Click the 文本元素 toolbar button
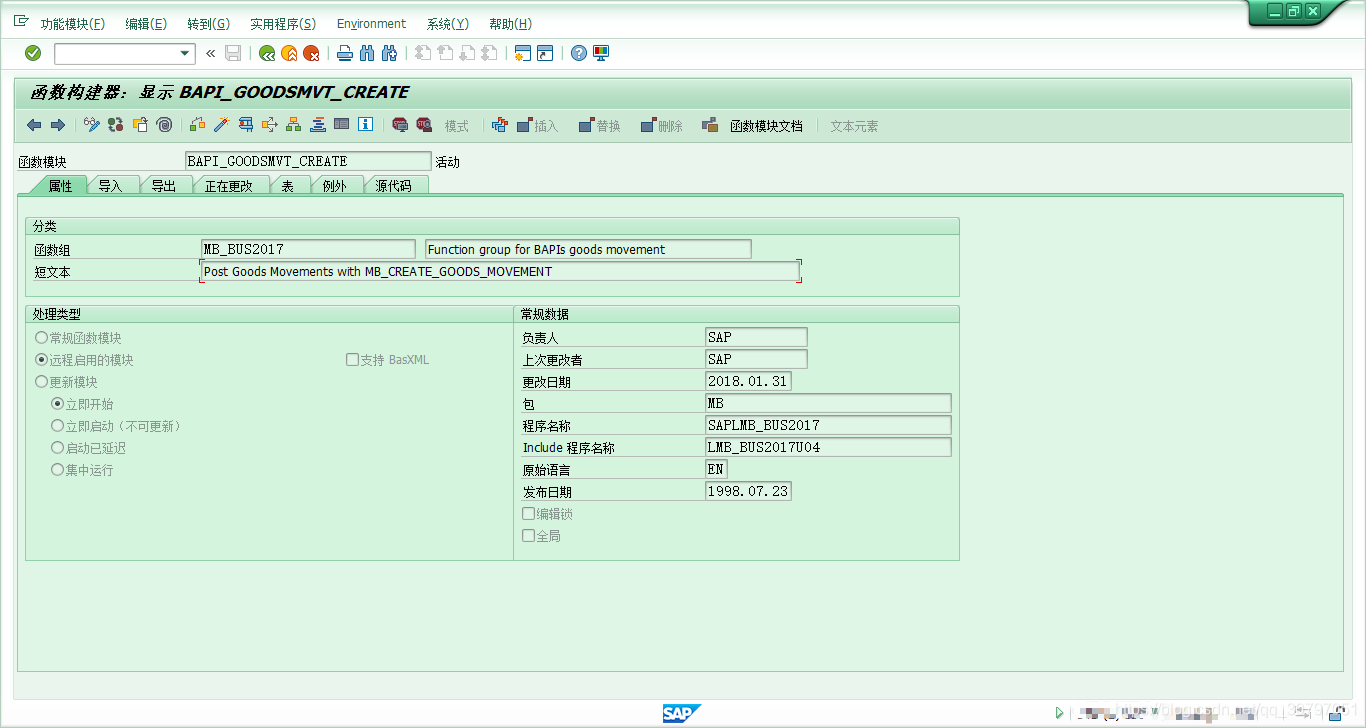The image size is (1366, 728). [854, 126]
